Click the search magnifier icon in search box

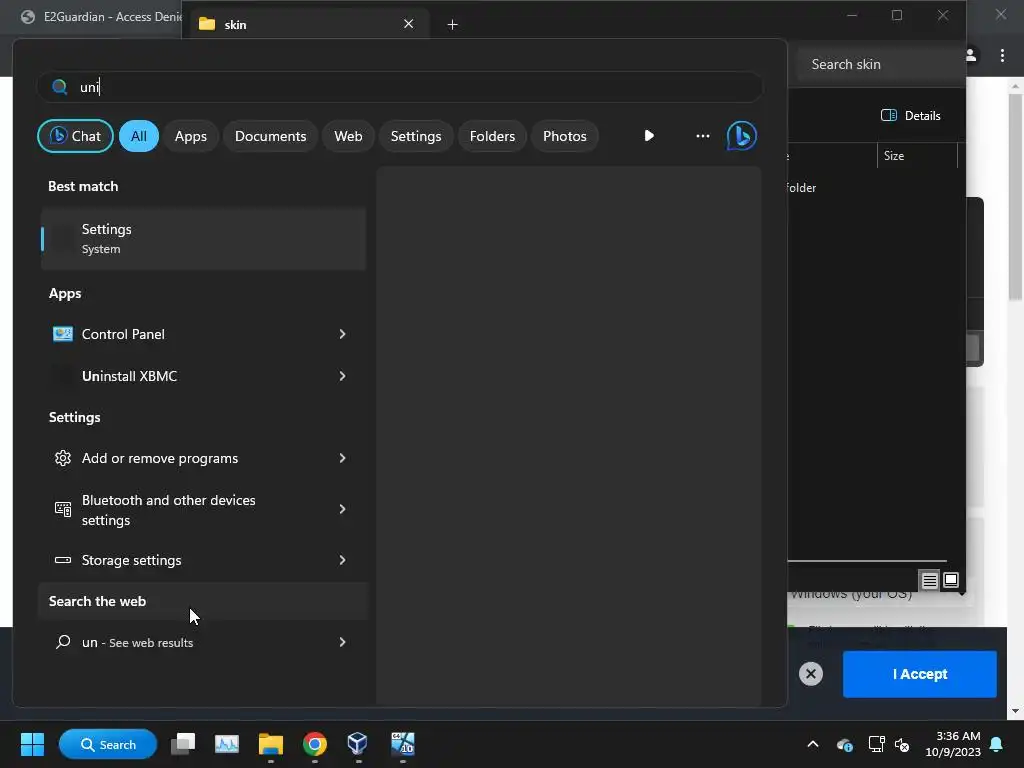point(59,87)
